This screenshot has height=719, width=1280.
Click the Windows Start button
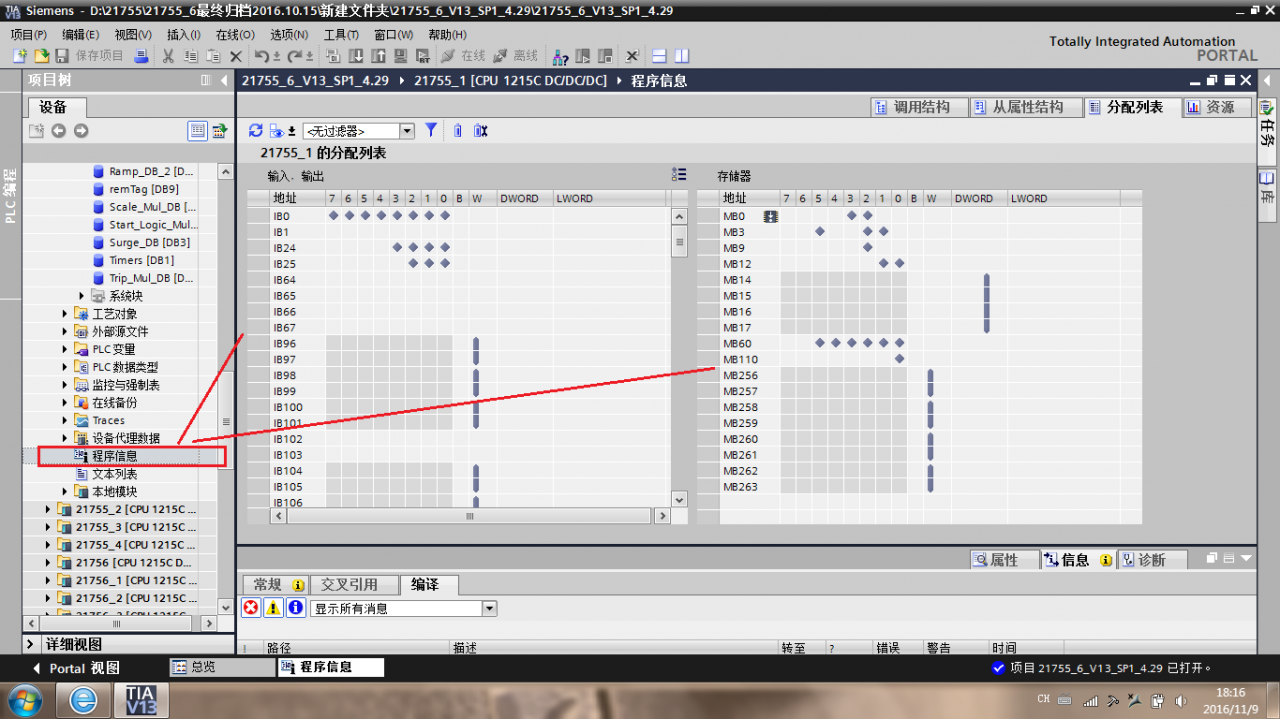pos(27,700)
